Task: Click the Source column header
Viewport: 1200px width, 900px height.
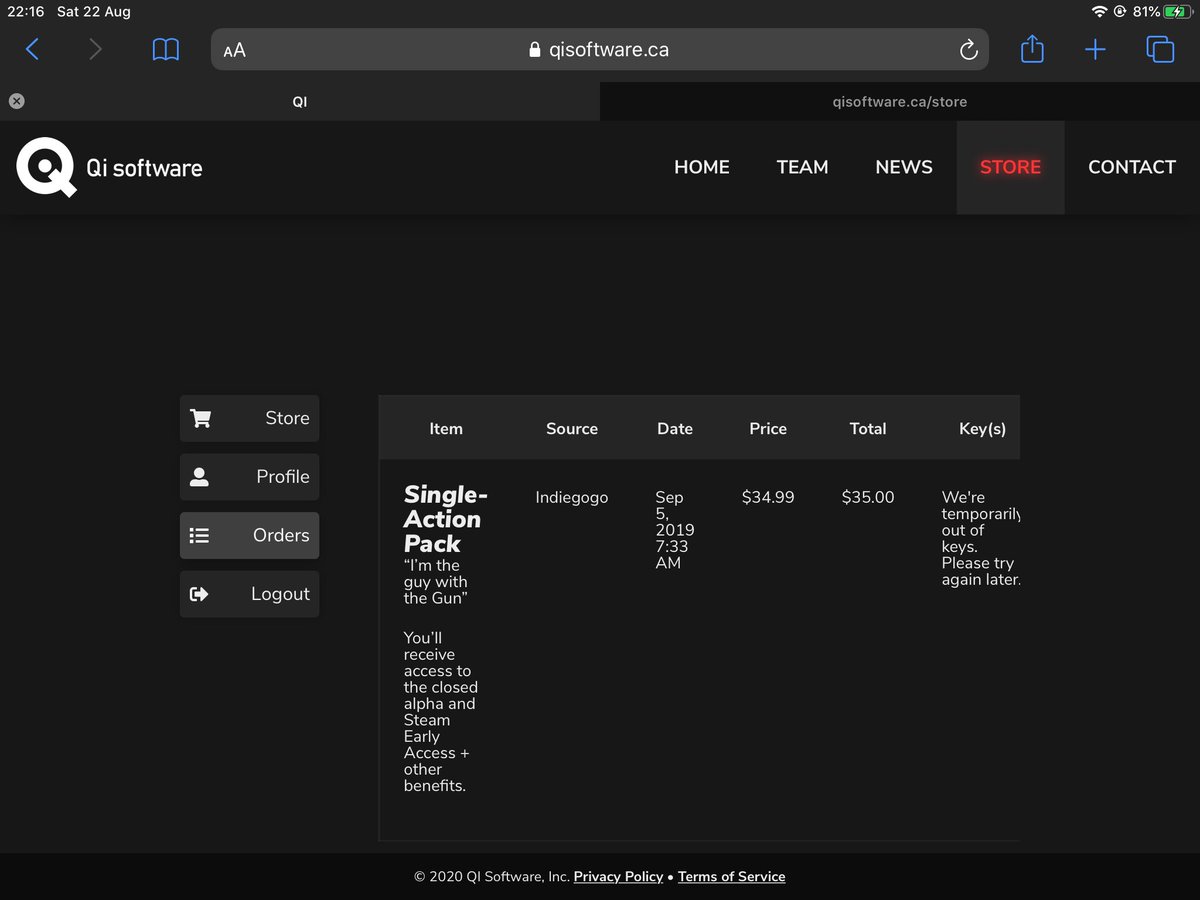Action: click(572, 428)
